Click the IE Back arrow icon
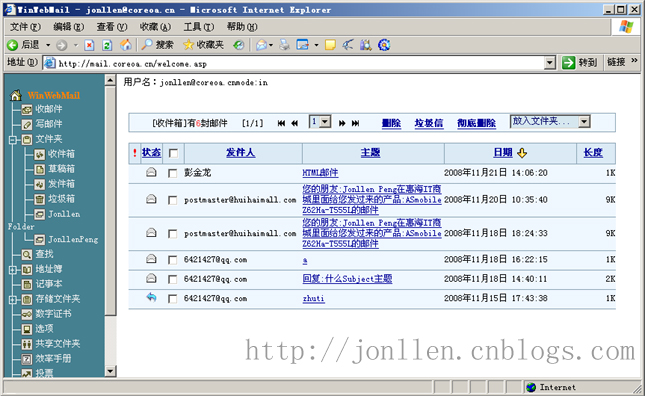This screenshot has width=645, height=396. (x=13, y=45)
